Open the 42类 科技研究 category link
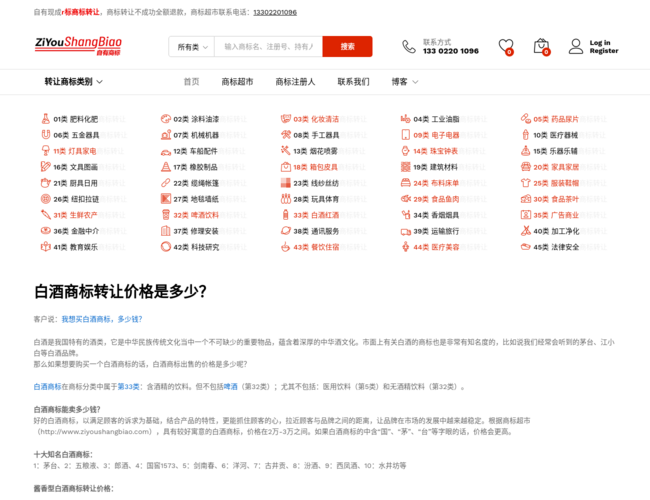The height and width of the screenshot is (500, 650). [x=196, y=247]
